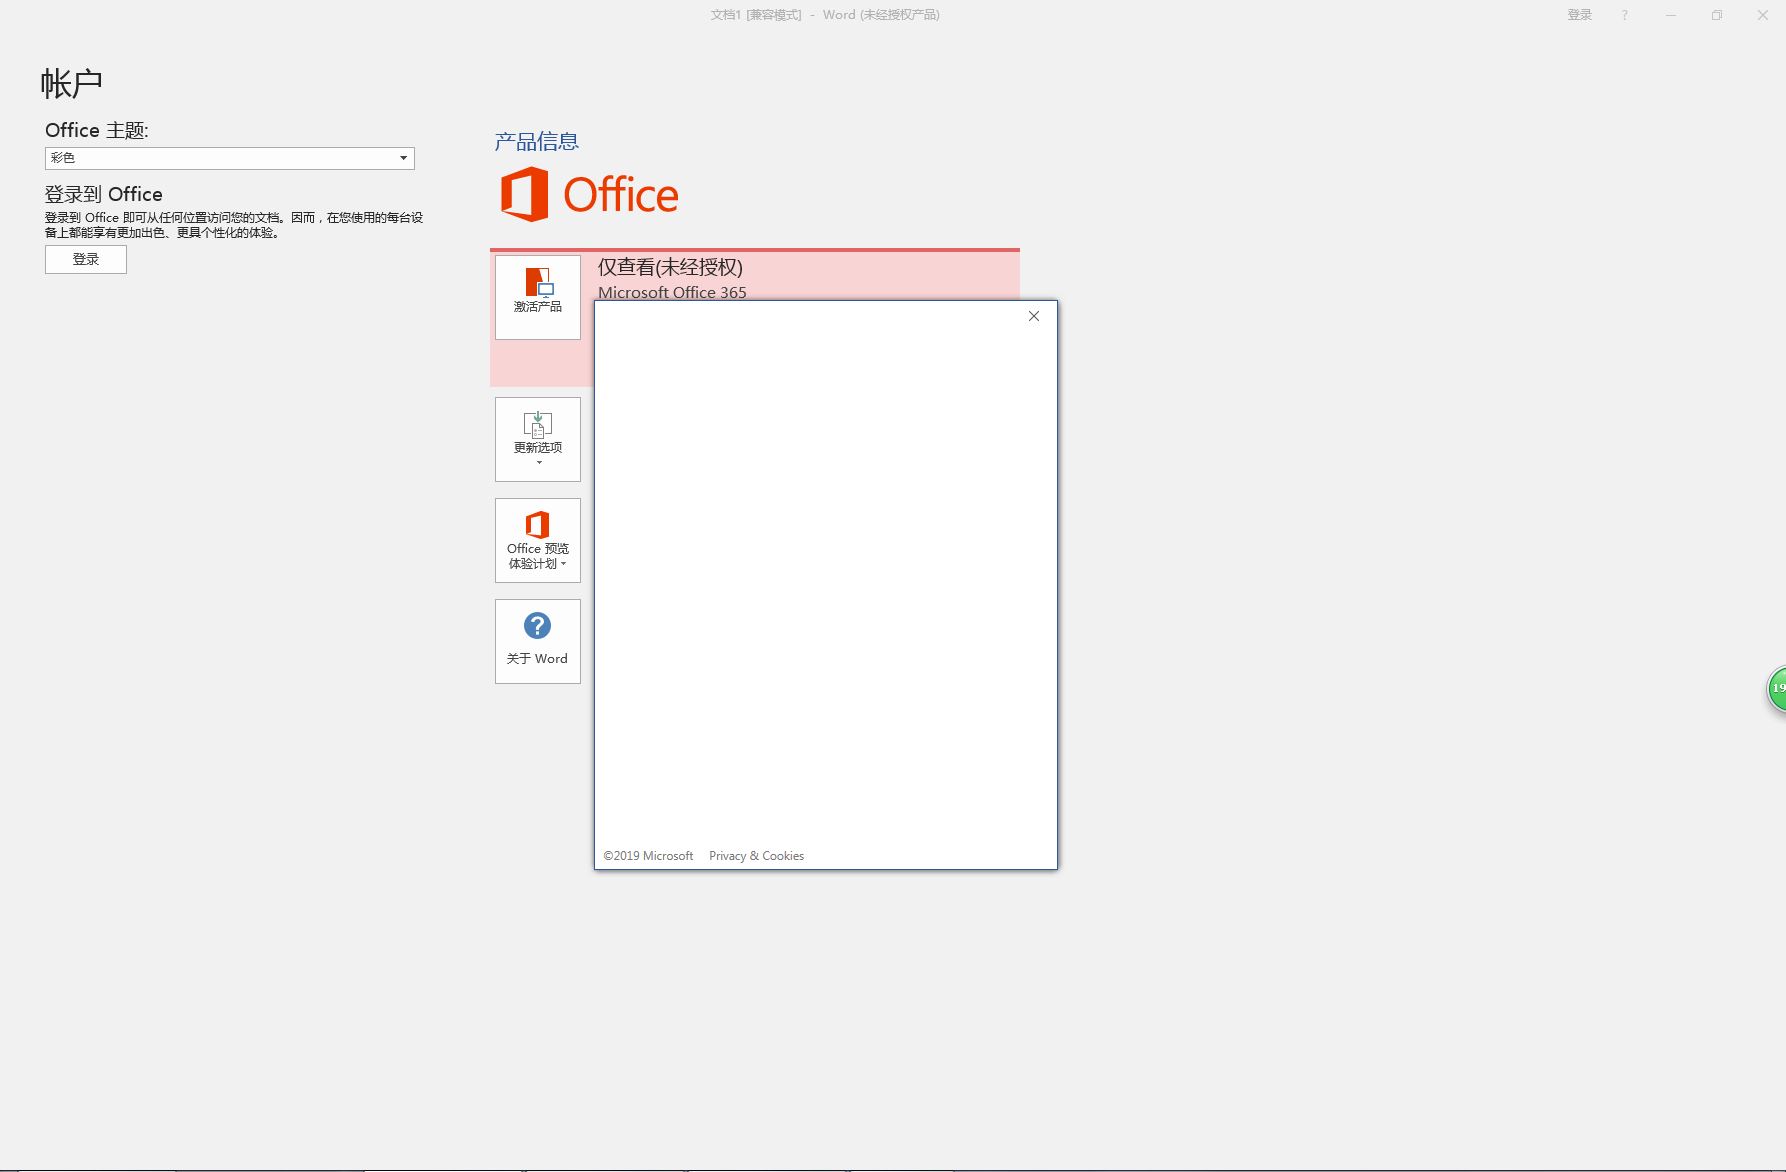Minimize the Word window

pyautogui.click(x=1671, y=15)
